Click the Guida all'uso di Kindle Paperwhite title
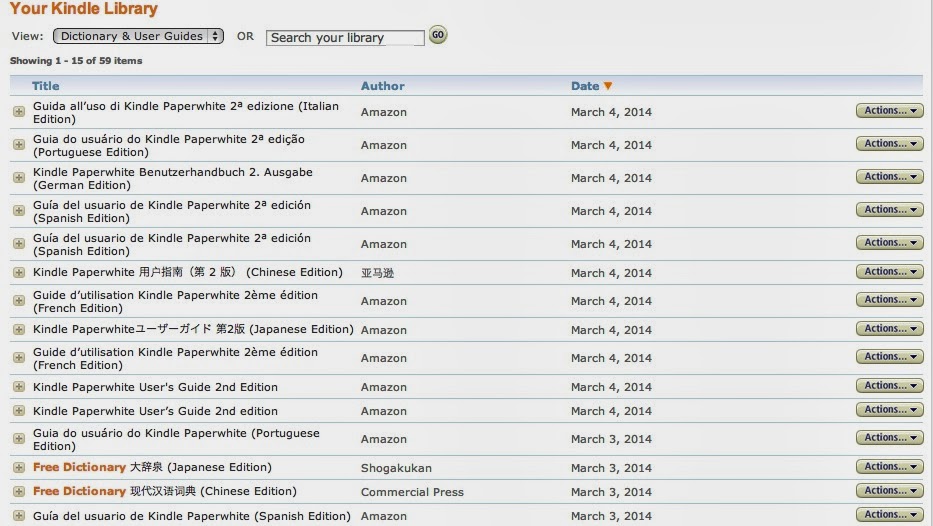 (x=186, y=112)
